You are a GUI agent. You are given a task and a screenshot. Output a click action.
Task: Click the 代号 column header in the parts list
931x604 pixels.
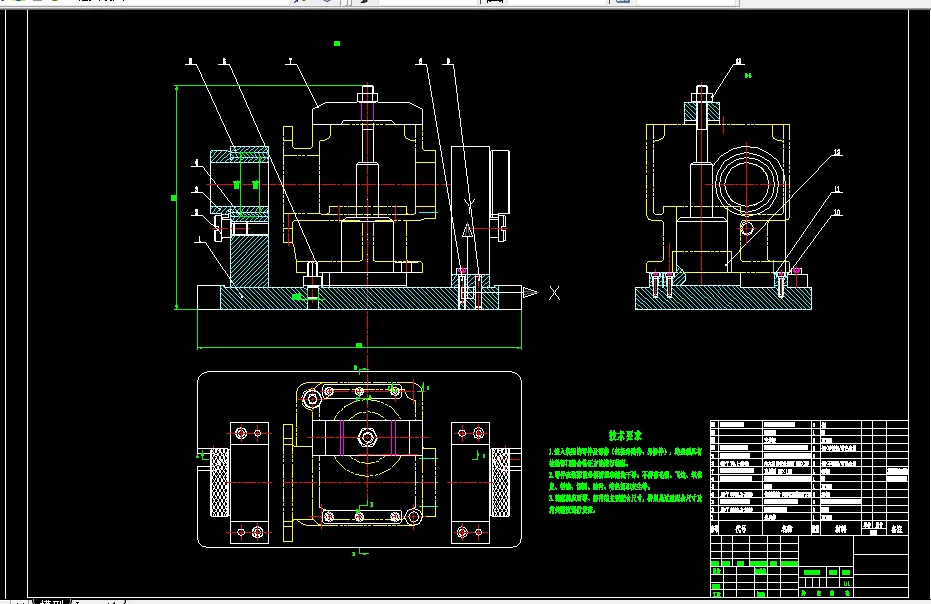740,529
